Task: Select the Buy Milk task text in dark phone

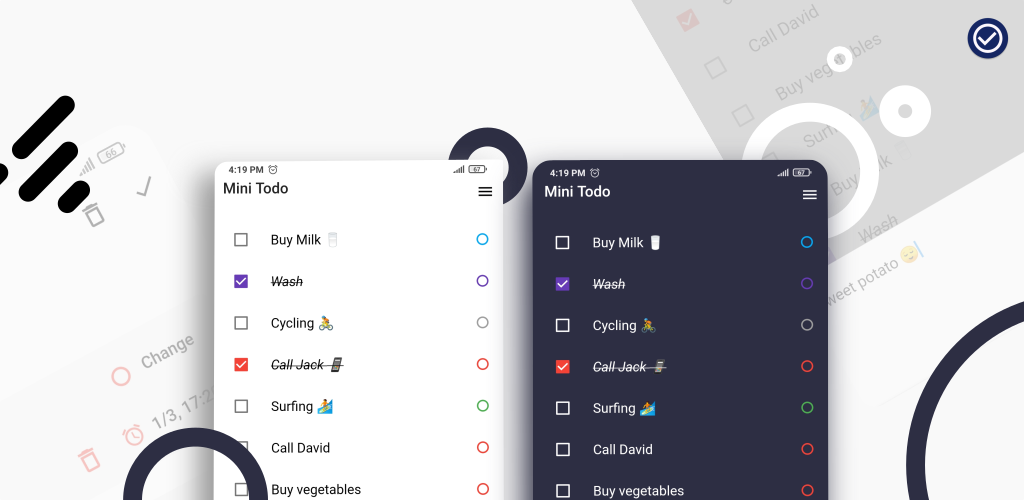Action: click(x=627, y=243)
